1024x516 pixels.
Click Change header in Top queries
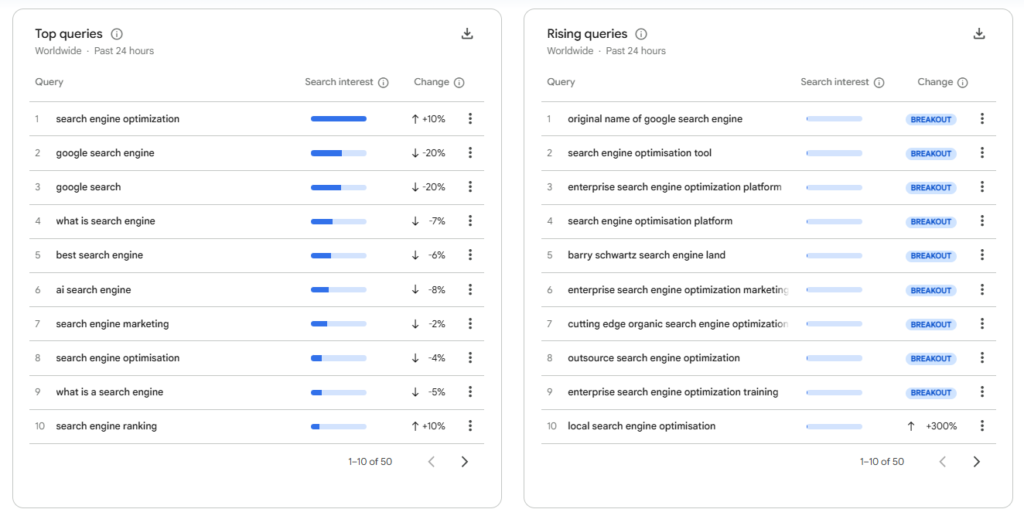tap(431, 82)
